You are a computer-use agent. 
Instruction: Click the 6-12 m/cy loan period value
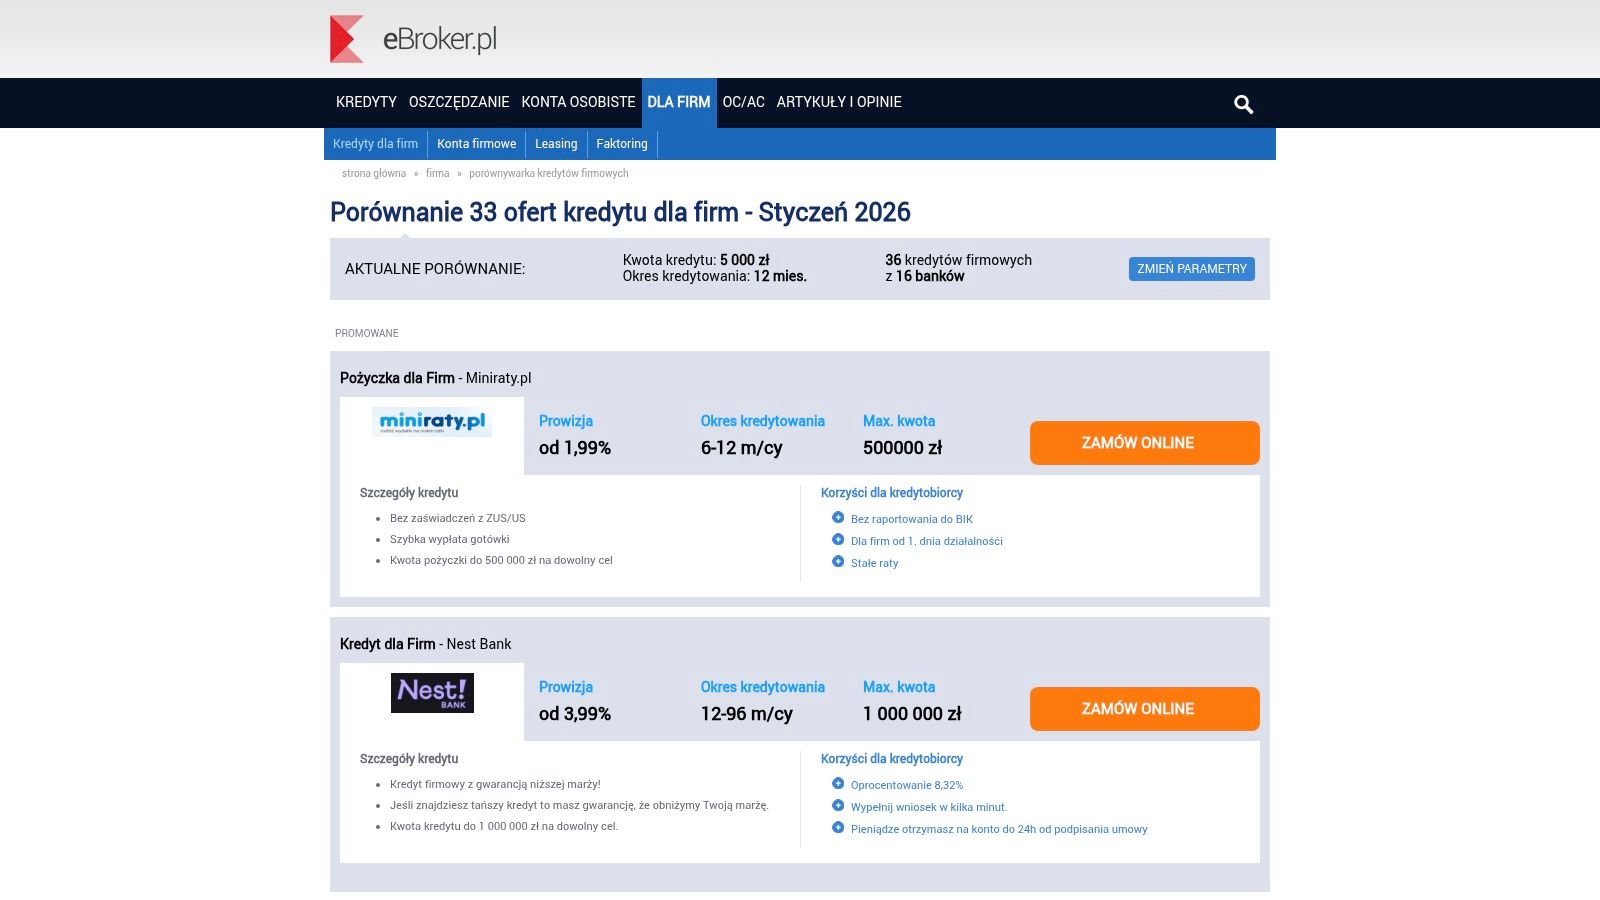[742, 448]
